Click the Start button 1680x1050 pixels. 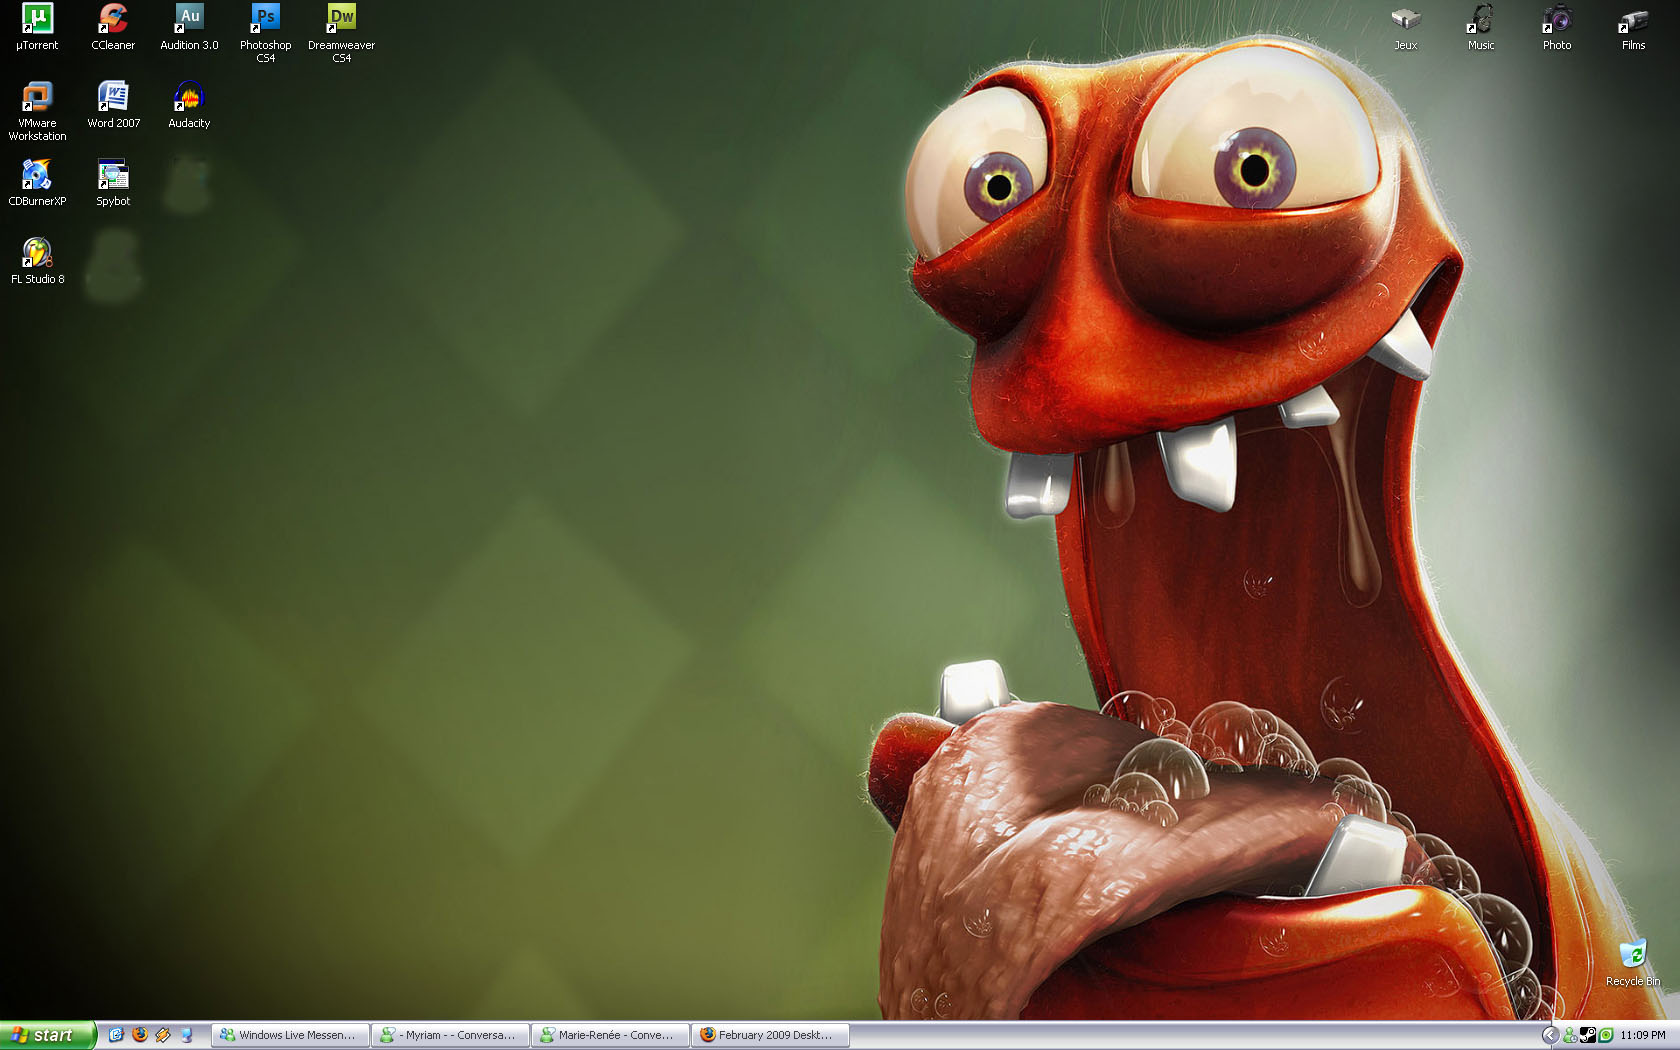[47, 1035]
